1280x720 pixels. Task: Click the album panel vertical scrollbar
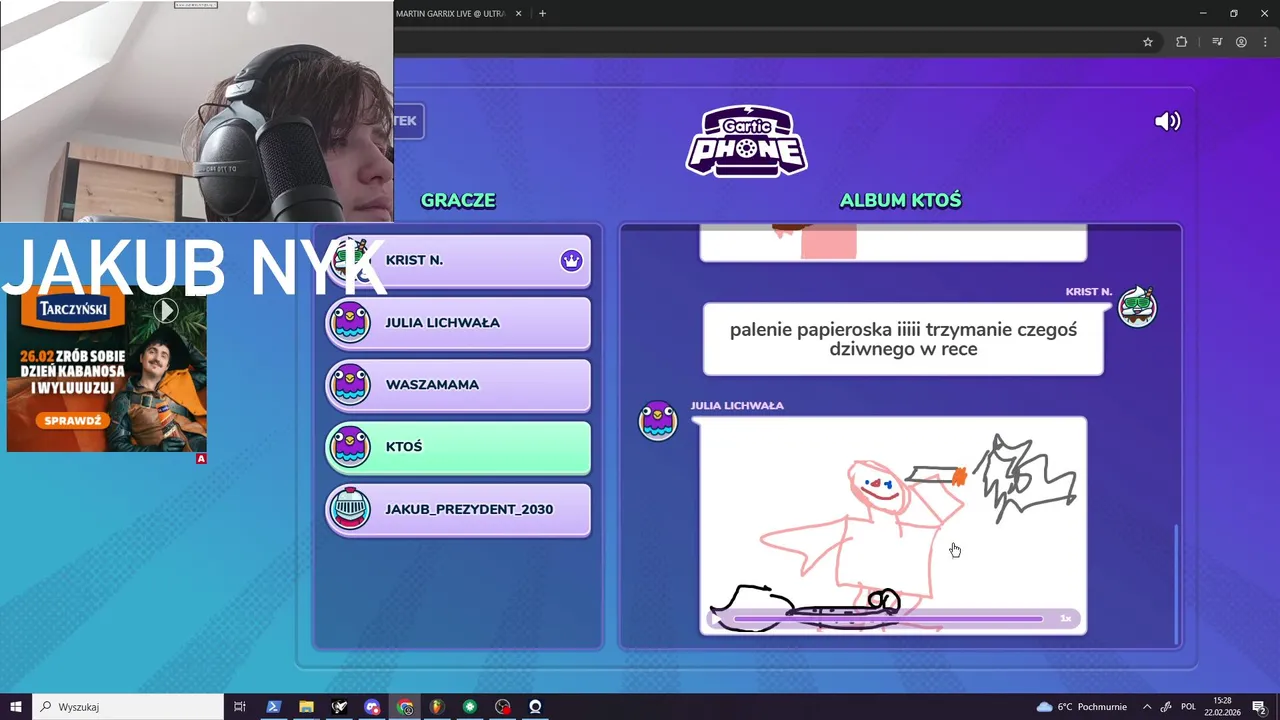pos(1176,584)
